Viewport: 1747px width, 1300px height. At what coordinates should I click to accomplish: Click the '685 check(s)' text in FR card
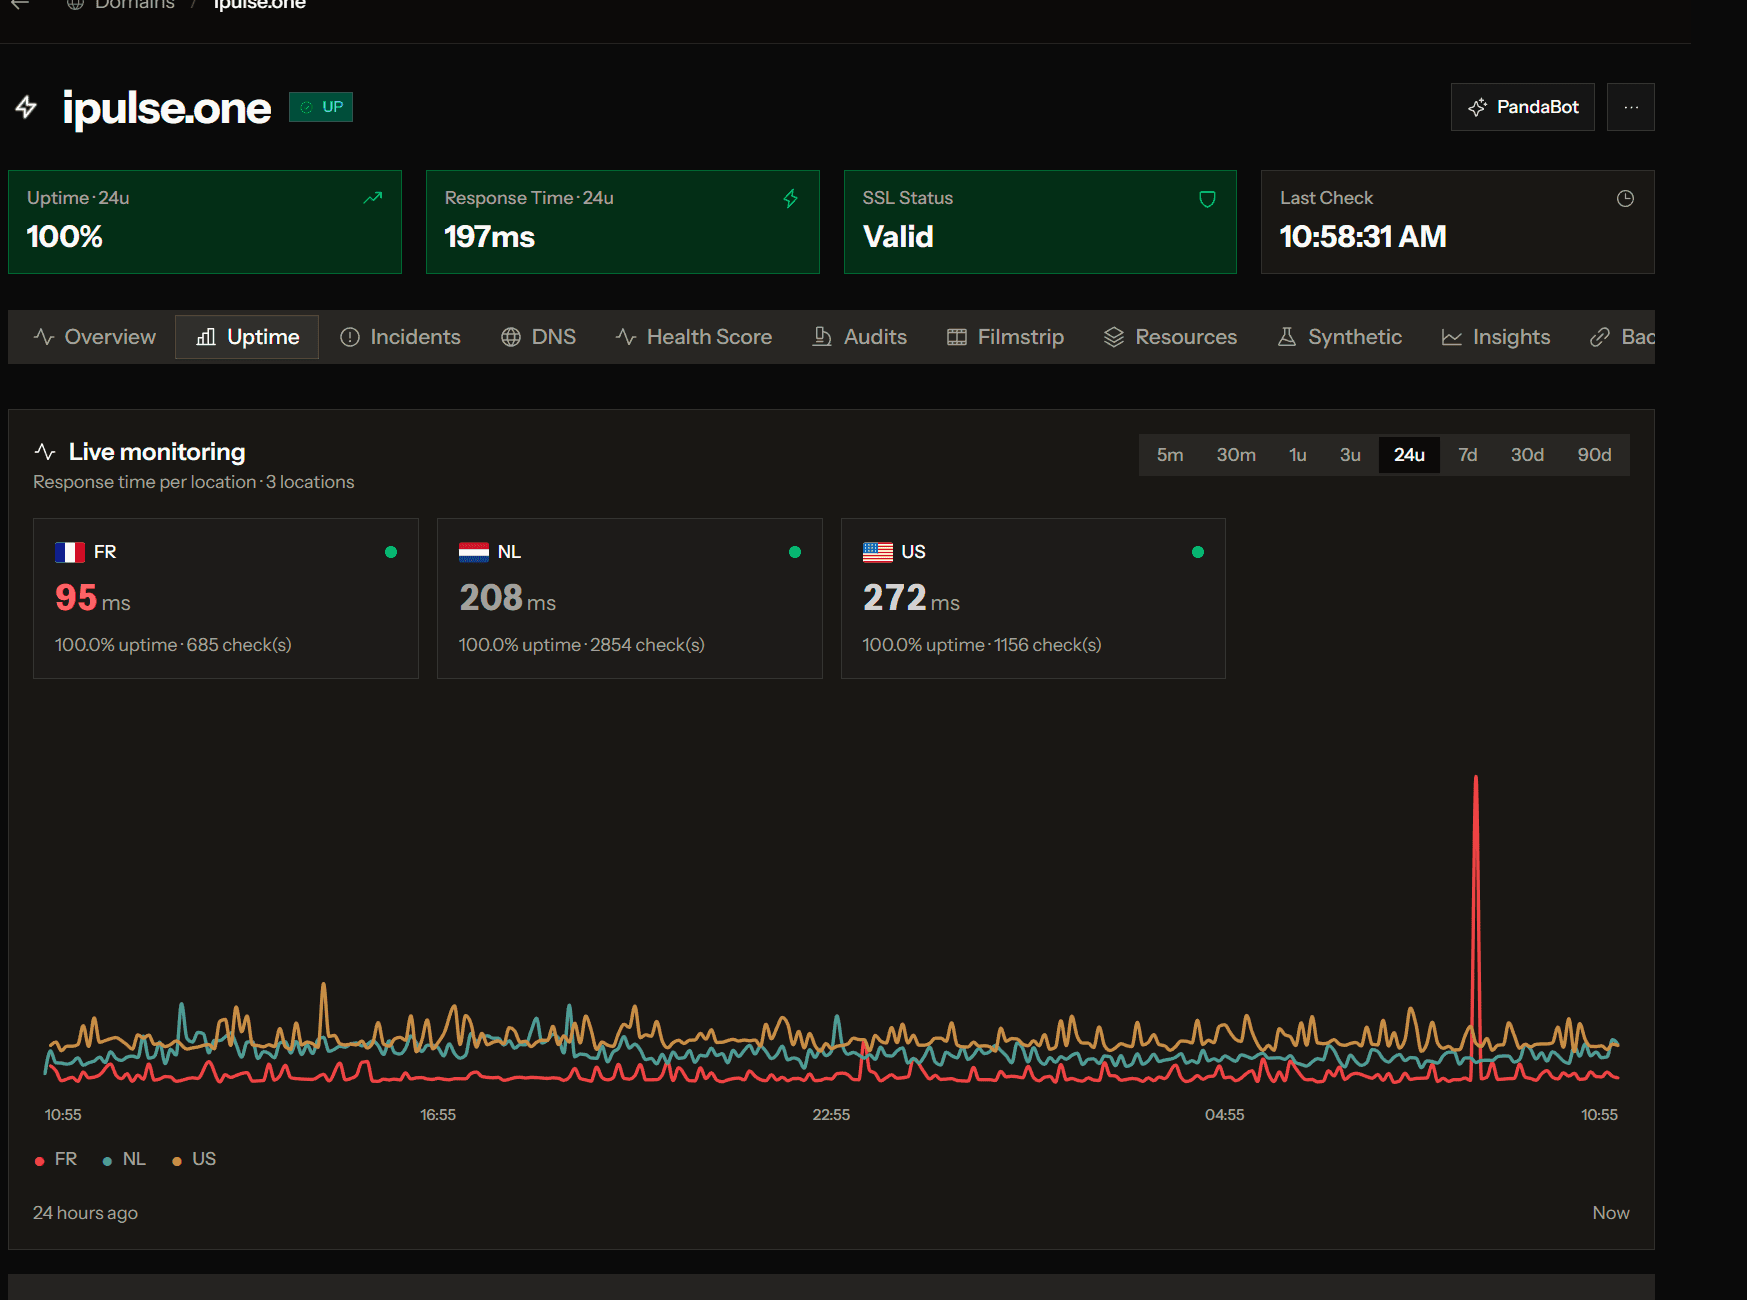(239, 645)
